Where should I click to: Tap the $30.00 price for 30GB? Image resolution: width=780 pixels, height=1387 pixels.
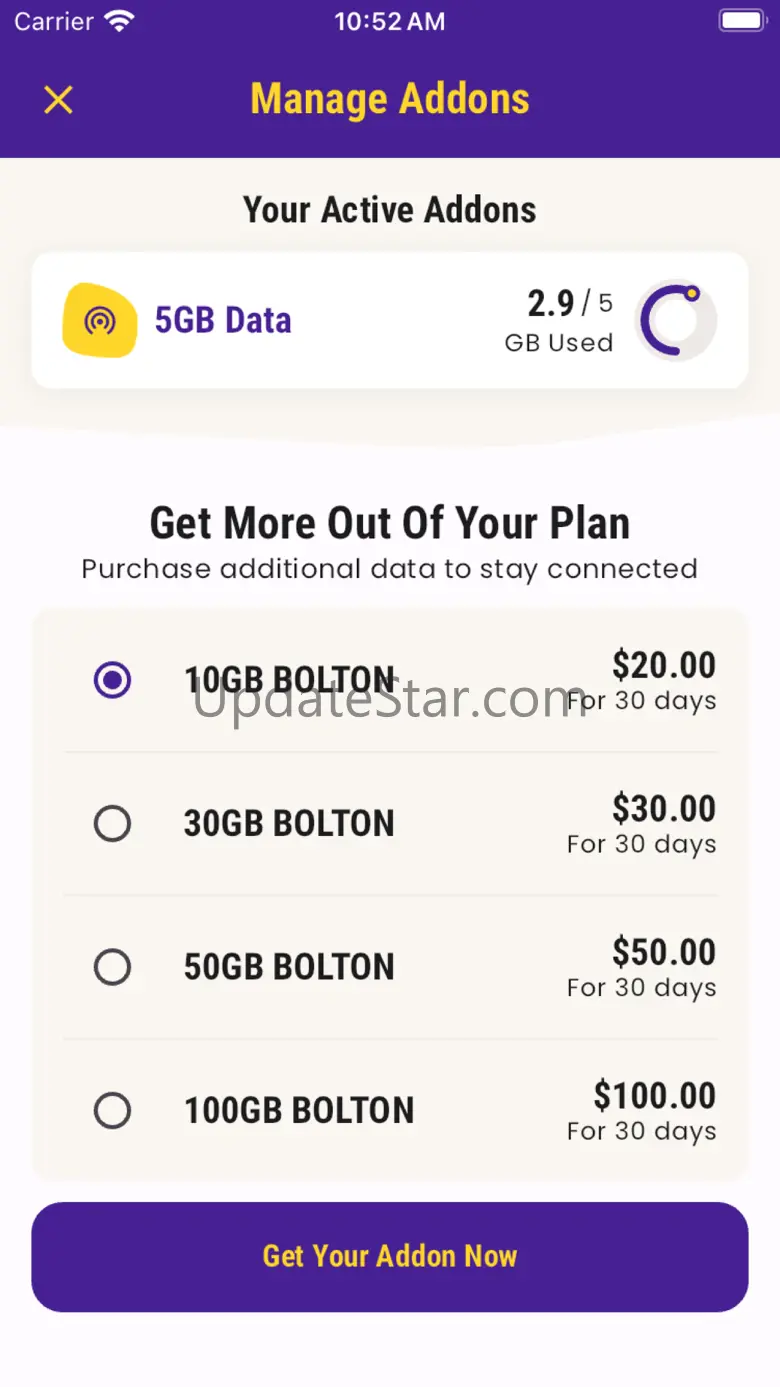coord(664,809)
